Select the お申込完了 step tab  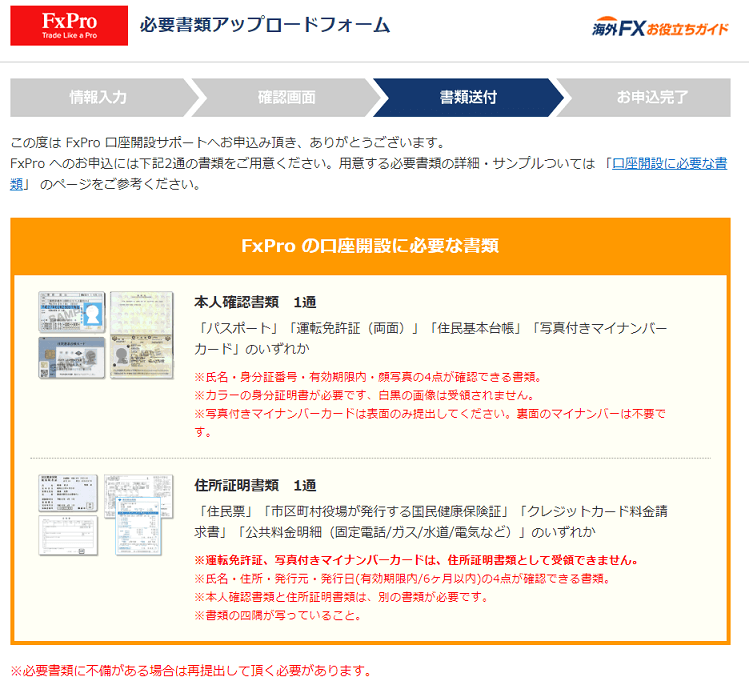[x=652, y=97]
